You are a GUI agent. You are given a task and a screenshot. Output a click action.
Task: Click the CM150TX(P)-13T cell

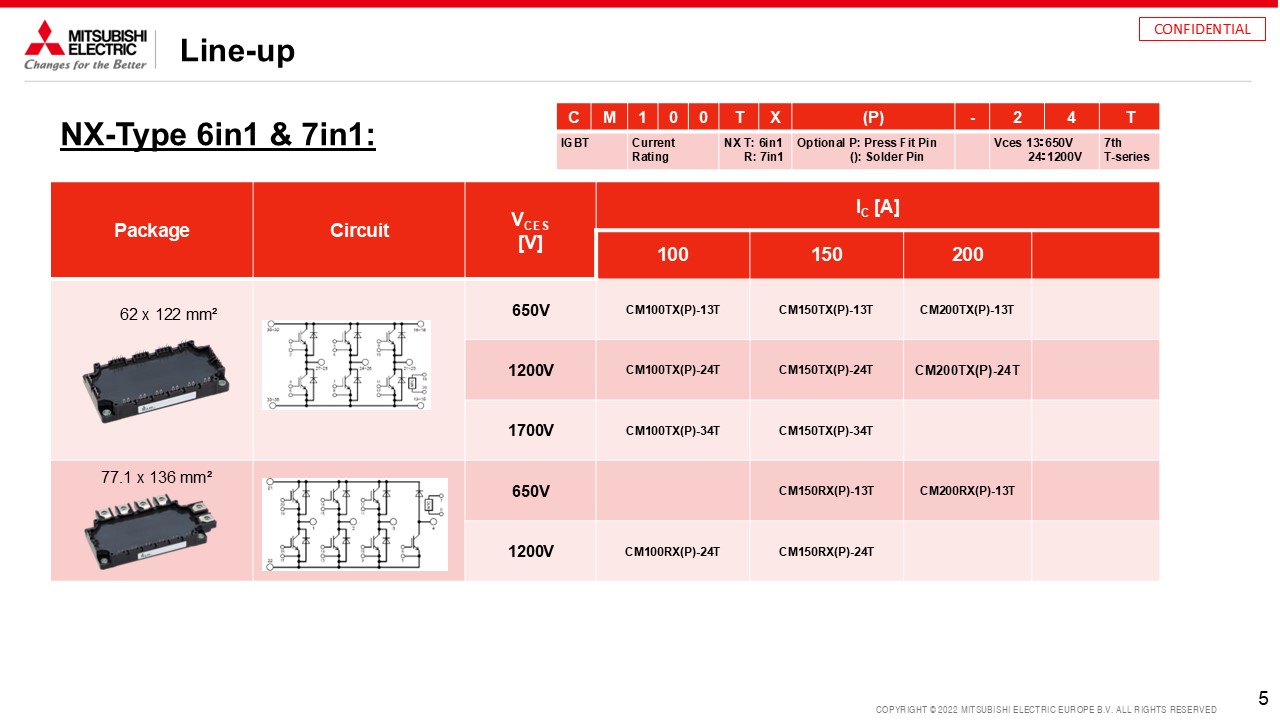[x=826, y=310]
